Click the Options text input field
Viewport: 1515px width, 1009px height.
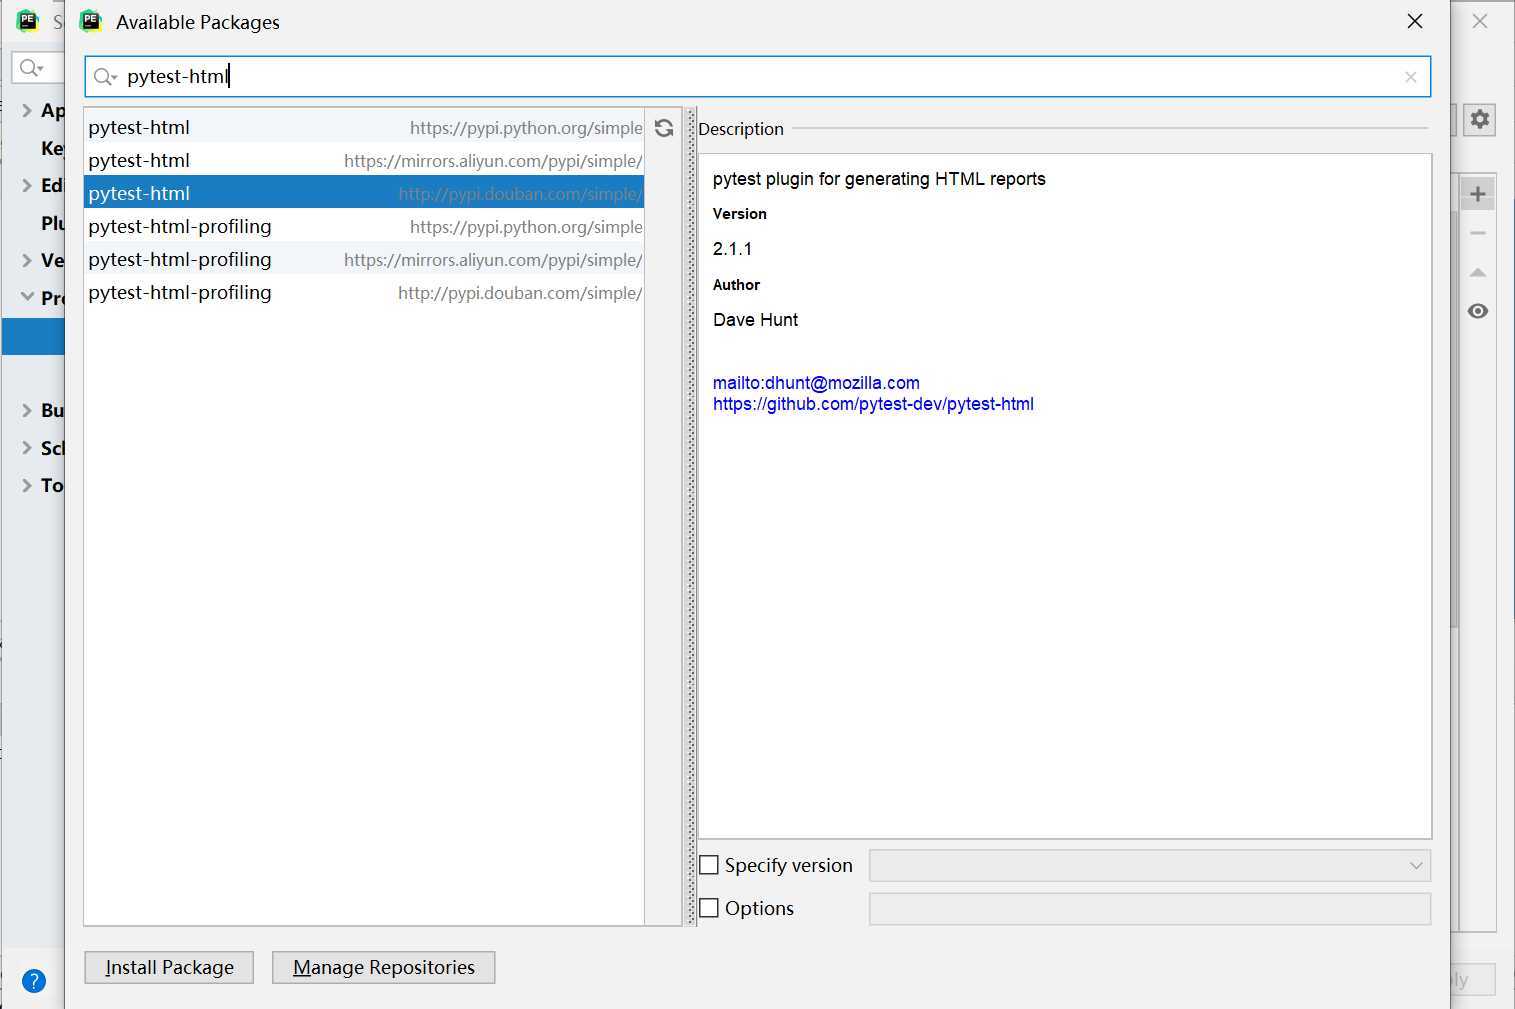click(1150, 909)
